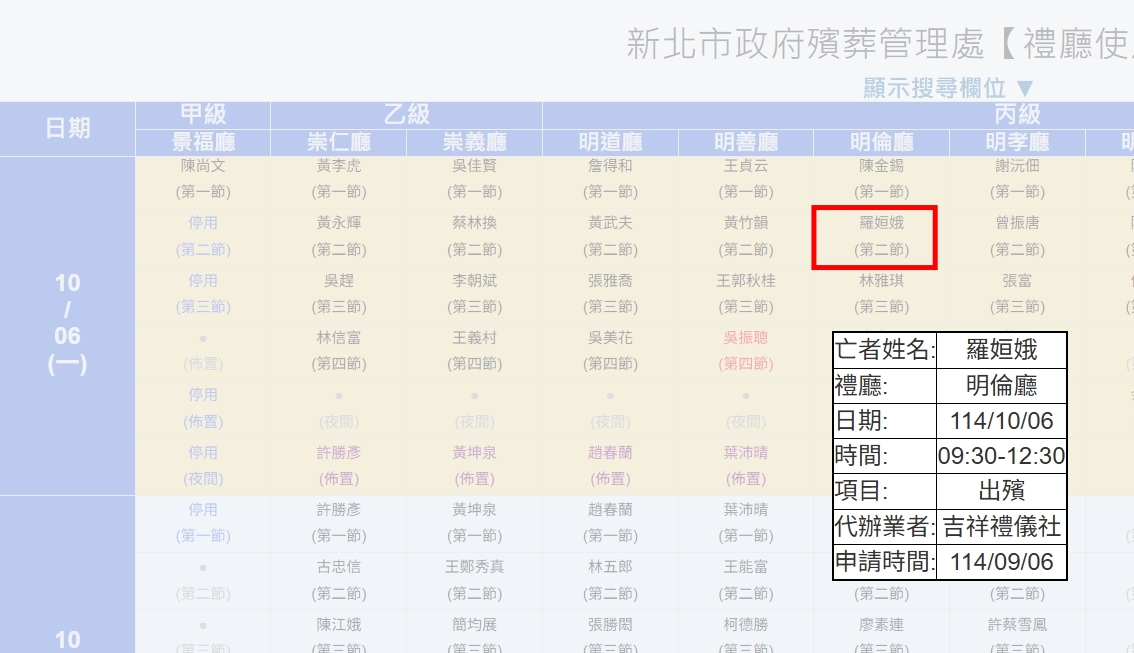Viewport: 1134px width, 653px height.
Task: Click the 乙級 category header
Action: click(406, 114)
